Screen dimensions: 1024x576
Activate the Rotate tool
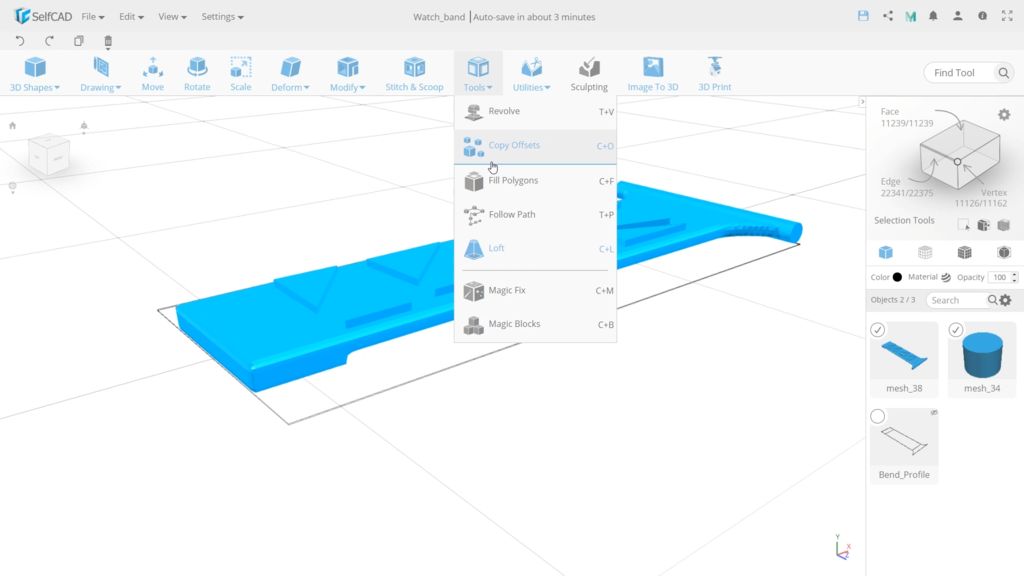(x=197, y=73)
